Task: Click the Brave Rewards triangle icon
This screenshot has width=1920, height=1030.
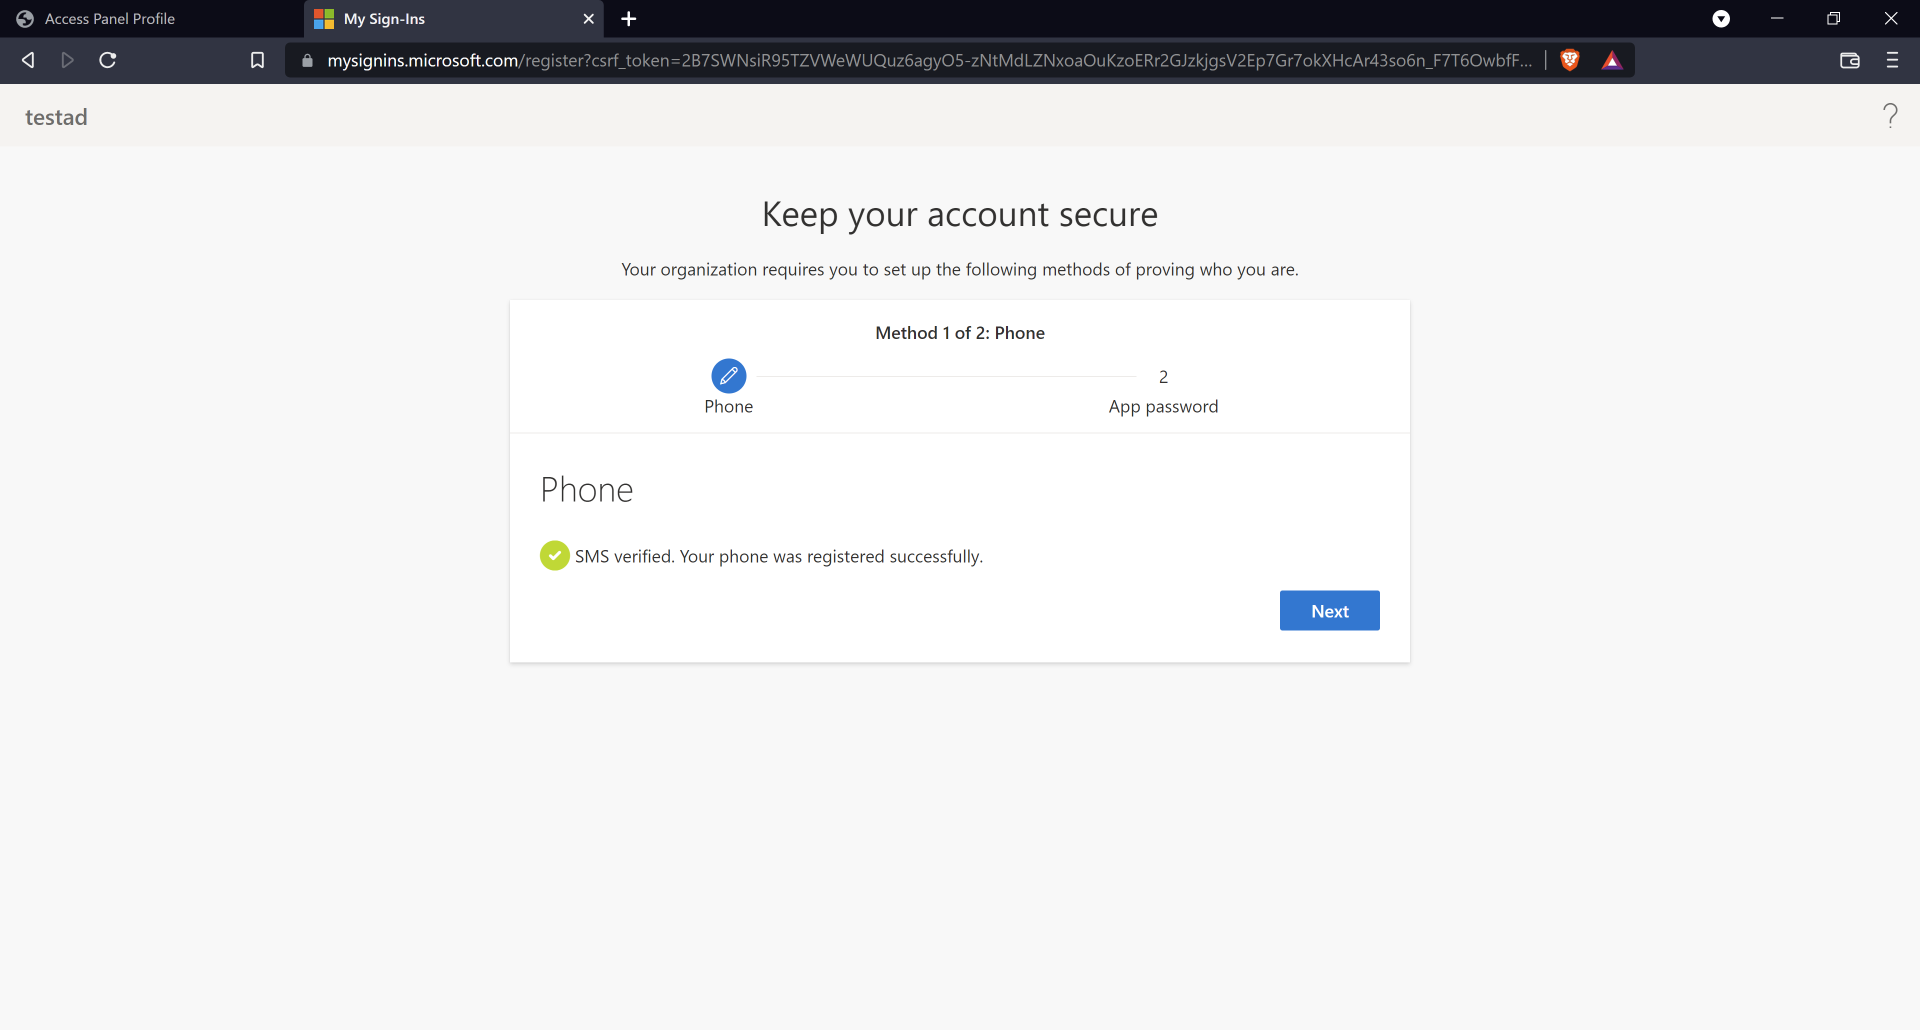Action: [1612, 61]
